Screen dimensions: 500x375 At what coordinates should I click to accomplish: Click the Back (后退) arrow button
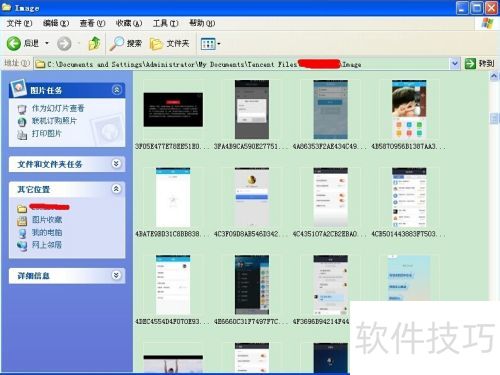click(14, 43)
